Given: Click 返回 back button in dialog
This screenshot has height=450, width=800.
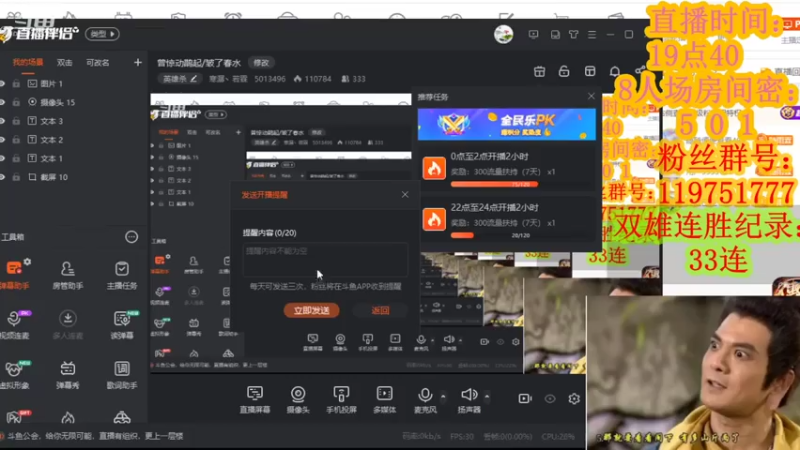Looking at the screenshot, I should pos(380,310).
